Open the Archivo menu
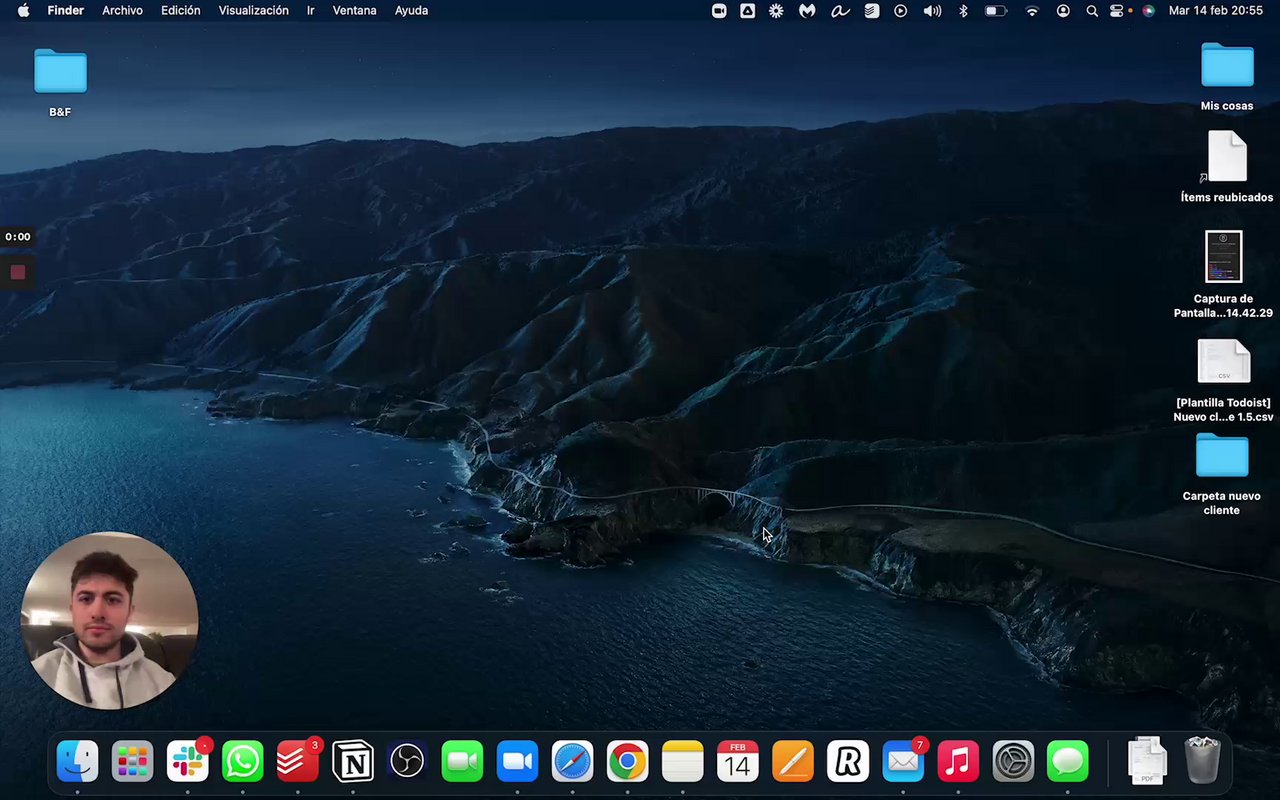 coord(122,10)
